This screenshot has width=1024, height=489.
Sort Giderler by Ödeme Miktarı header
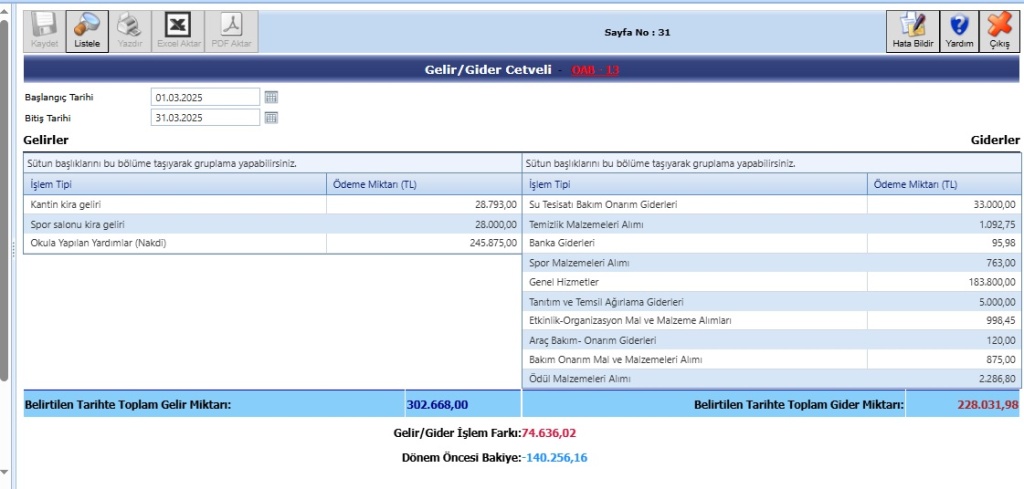pos(944,184)
